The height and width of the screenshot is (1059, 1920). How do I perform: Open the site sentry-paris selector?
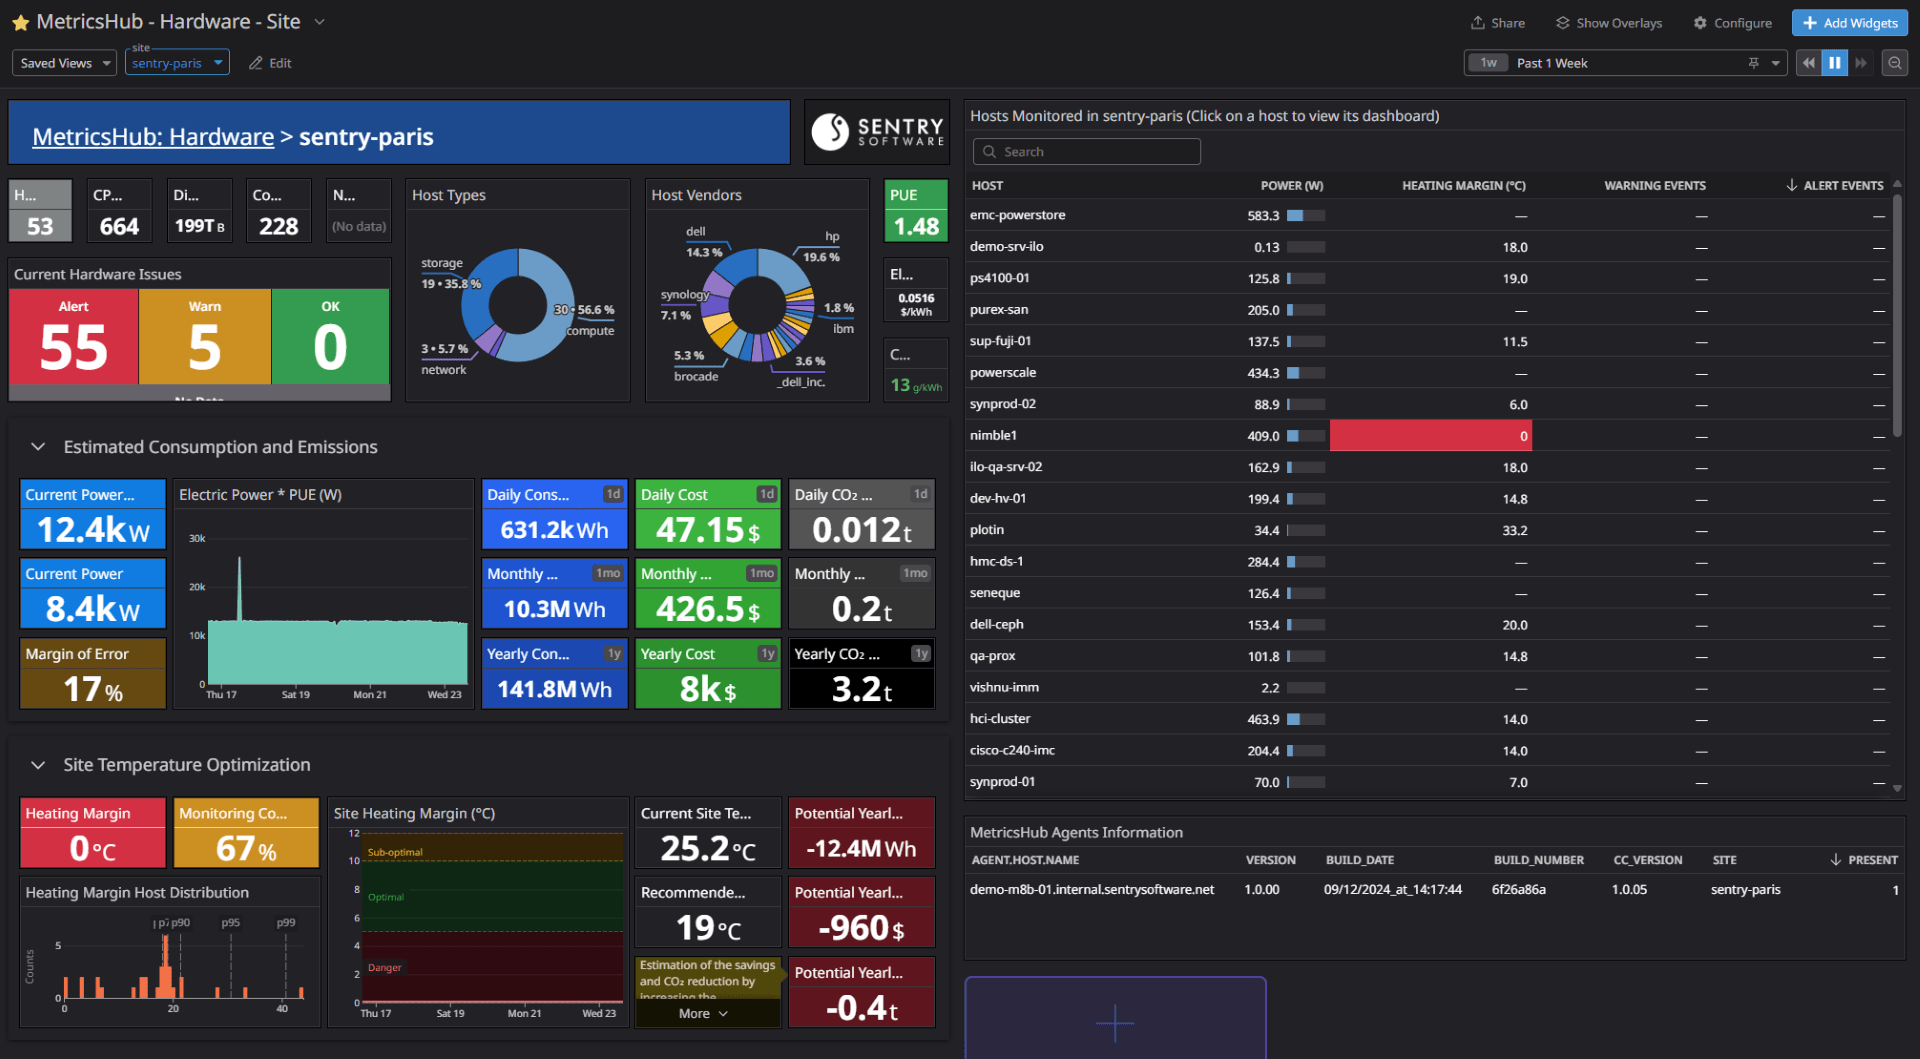tap(177, 63)
